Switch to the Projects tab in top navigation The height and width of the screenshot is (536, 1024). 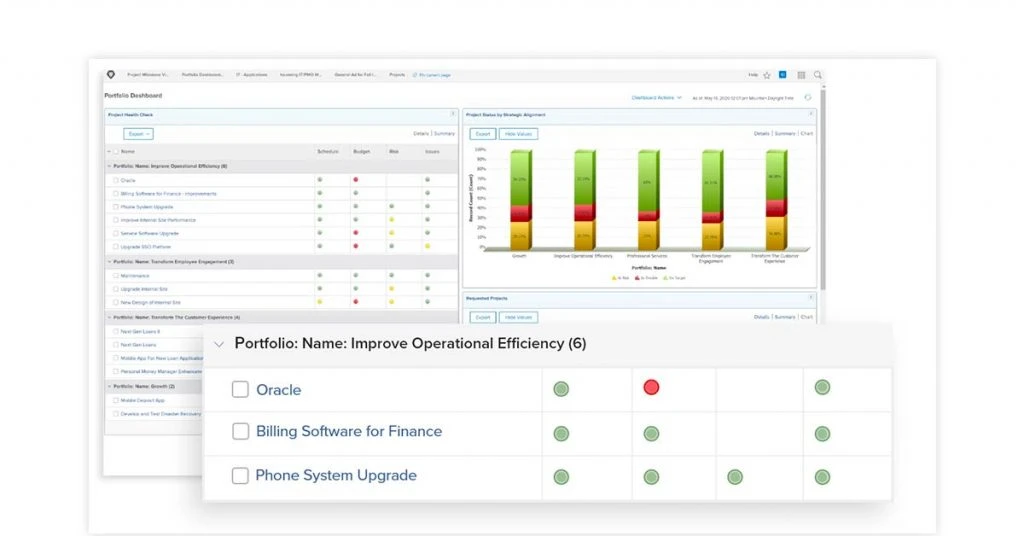click(x=397, y=75)
